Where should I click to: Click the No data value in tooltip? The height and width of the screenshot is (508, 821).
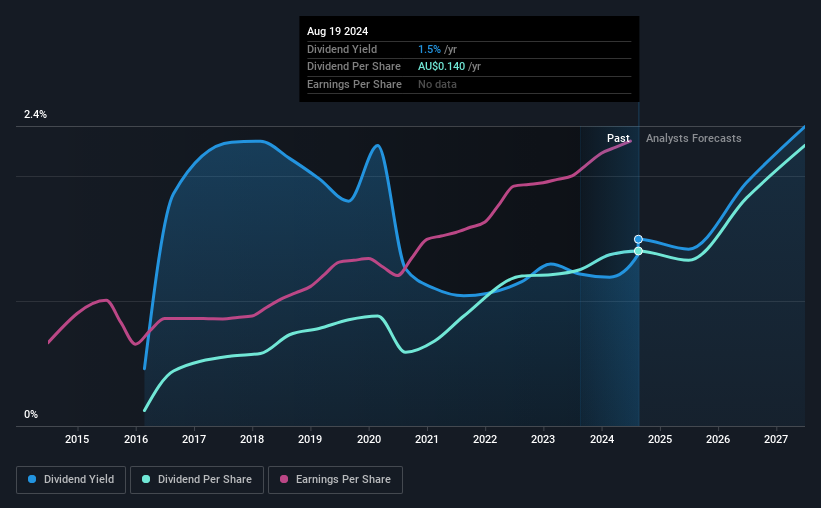click(x=437, y=84)
